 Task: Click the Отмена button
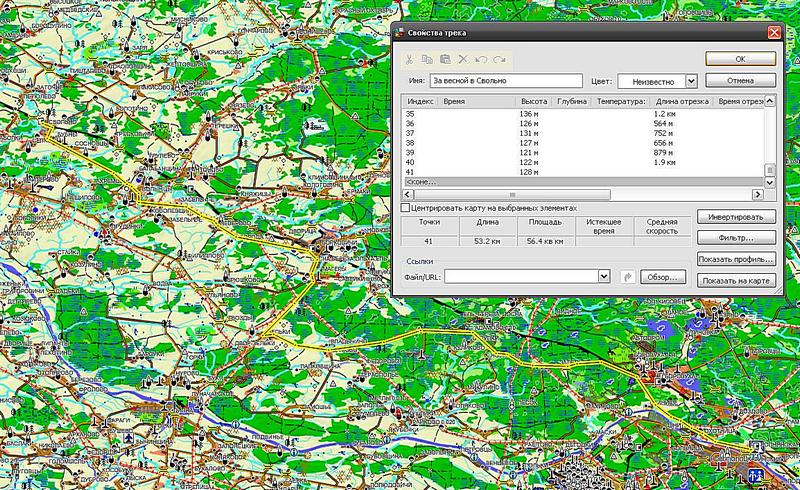click(x=740, y=81)
